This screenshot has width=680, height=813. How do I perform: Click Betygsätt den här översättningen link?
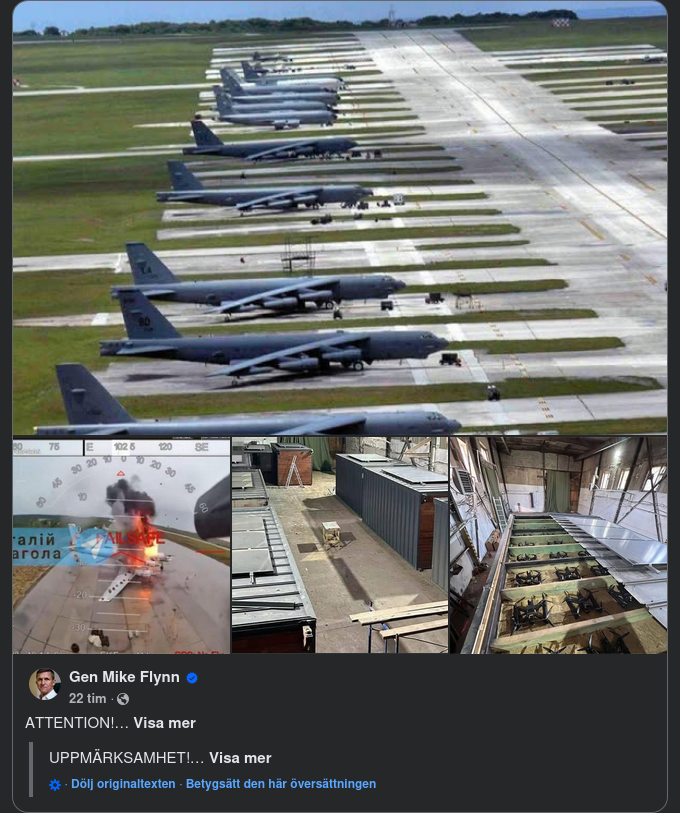coord(281,785)
